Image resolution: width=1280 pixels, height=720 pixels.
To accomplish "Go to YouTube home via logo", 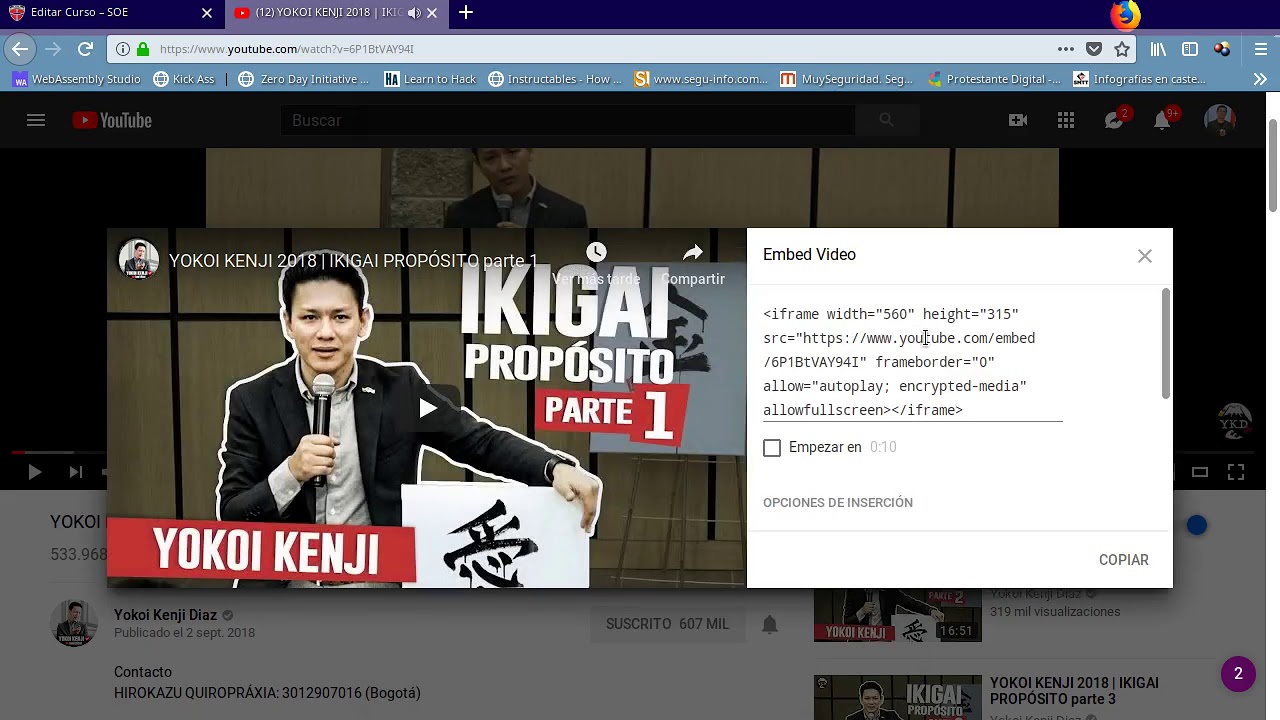I will pyautogui.click(x=112, y=120).
